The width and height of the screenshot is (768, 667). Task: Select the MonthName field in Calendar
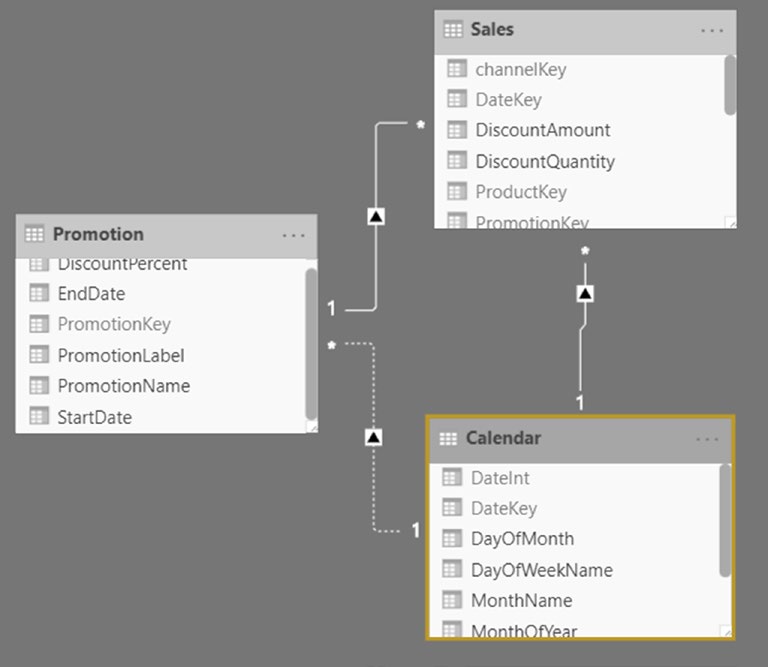pyautogui.click(x=575, y=600)
